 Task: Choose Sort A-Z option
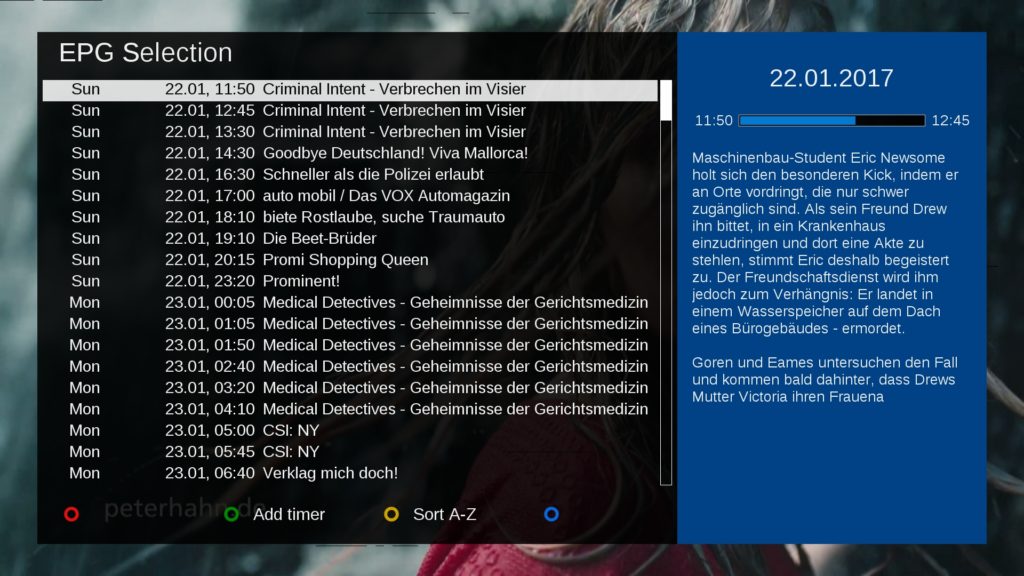tap(444, 515)
